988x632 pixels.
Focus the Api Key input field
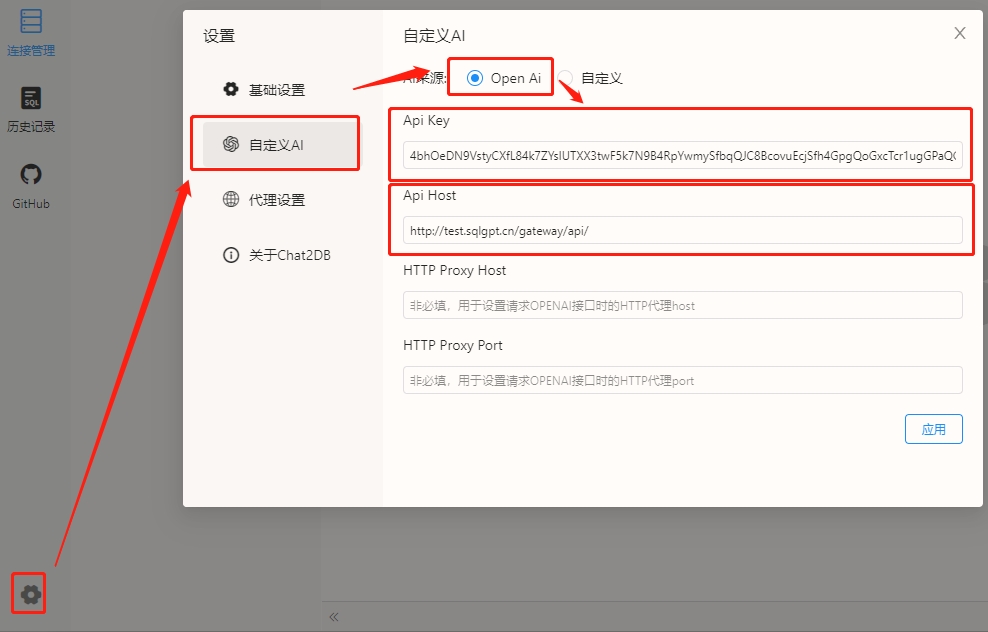click(682, 155)
